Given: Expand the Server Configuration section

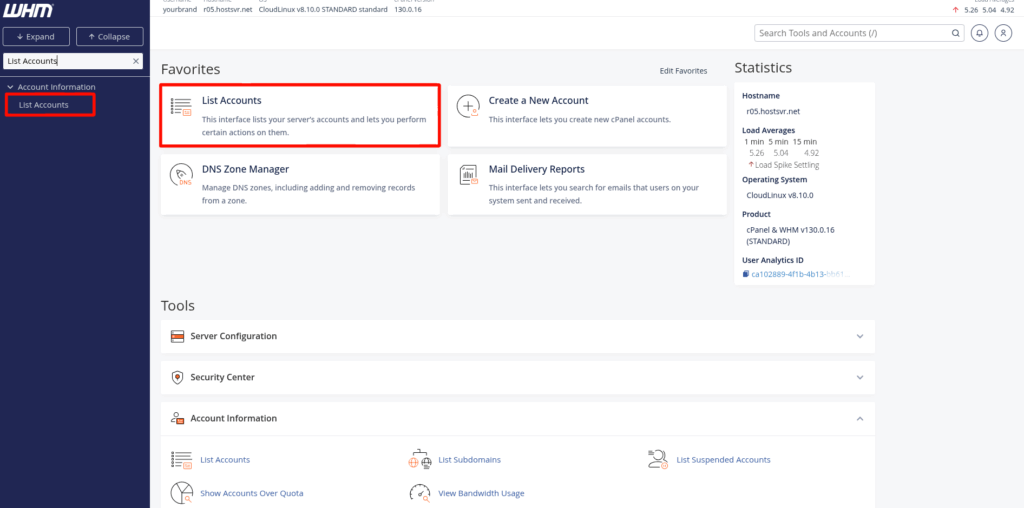Looking at the screenshot, I should click(859, 336).
